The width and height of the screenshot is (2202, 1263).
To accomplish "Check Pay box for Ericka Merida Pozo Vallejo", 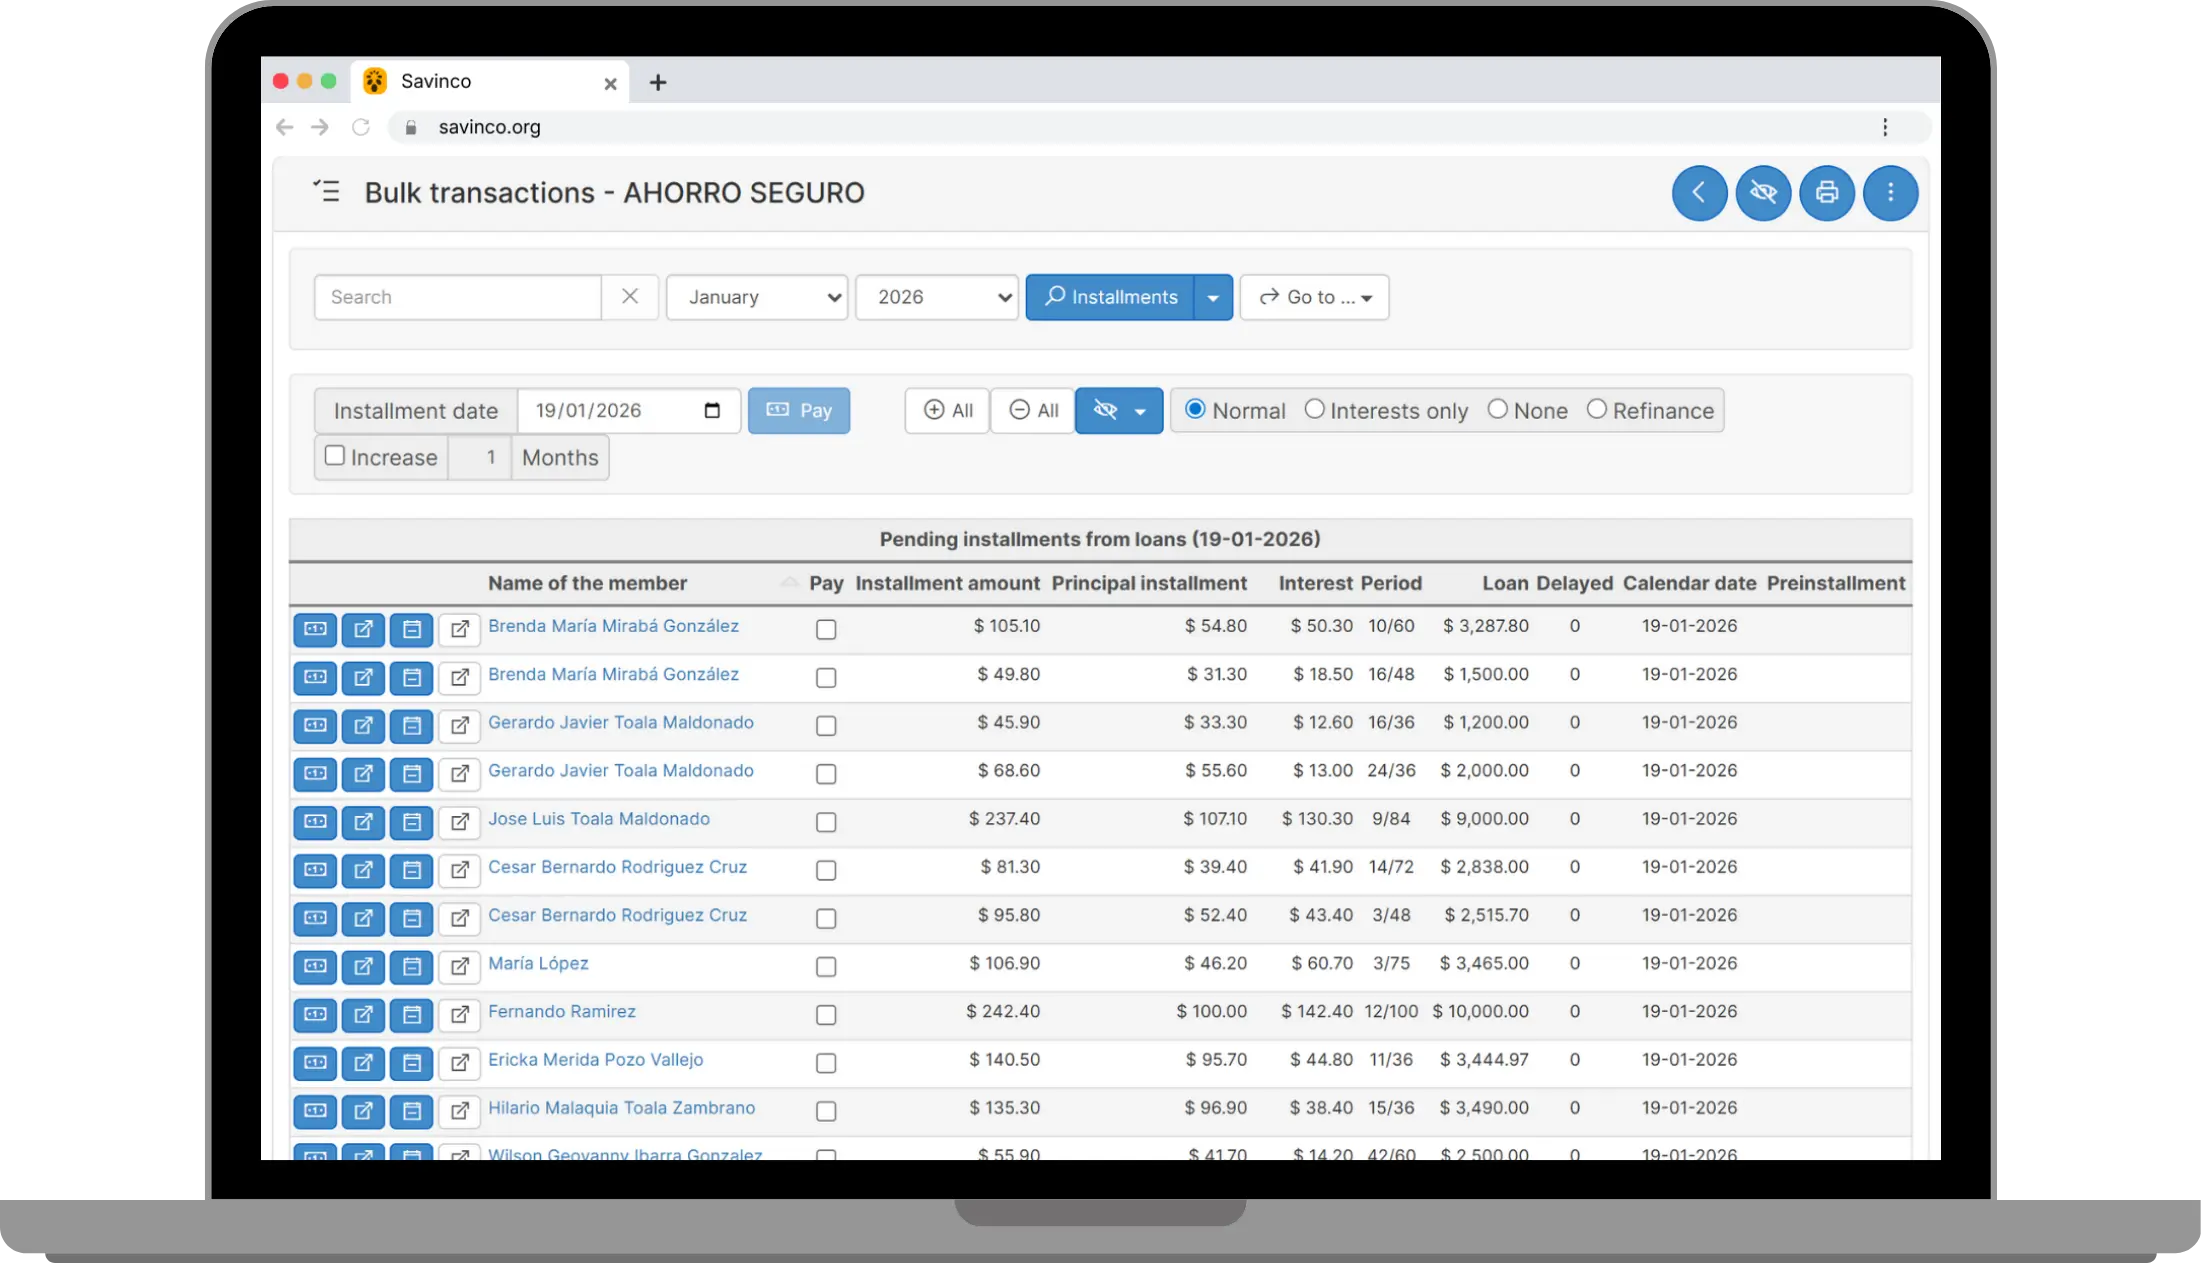I will pyautogui.click(x=825, y=1063).
